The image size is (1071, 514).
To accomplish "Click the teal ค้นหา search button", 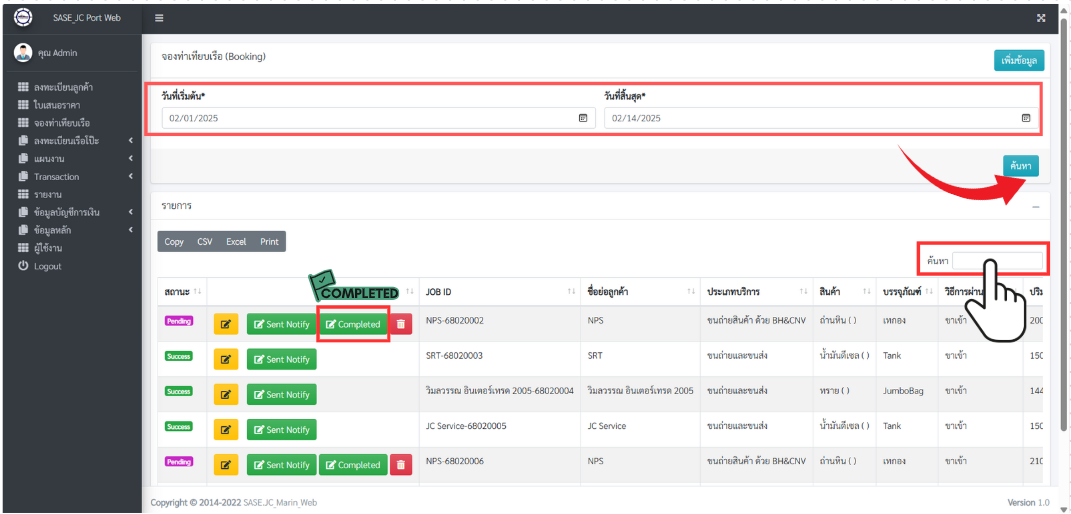I will click(x=1020, y=166).
